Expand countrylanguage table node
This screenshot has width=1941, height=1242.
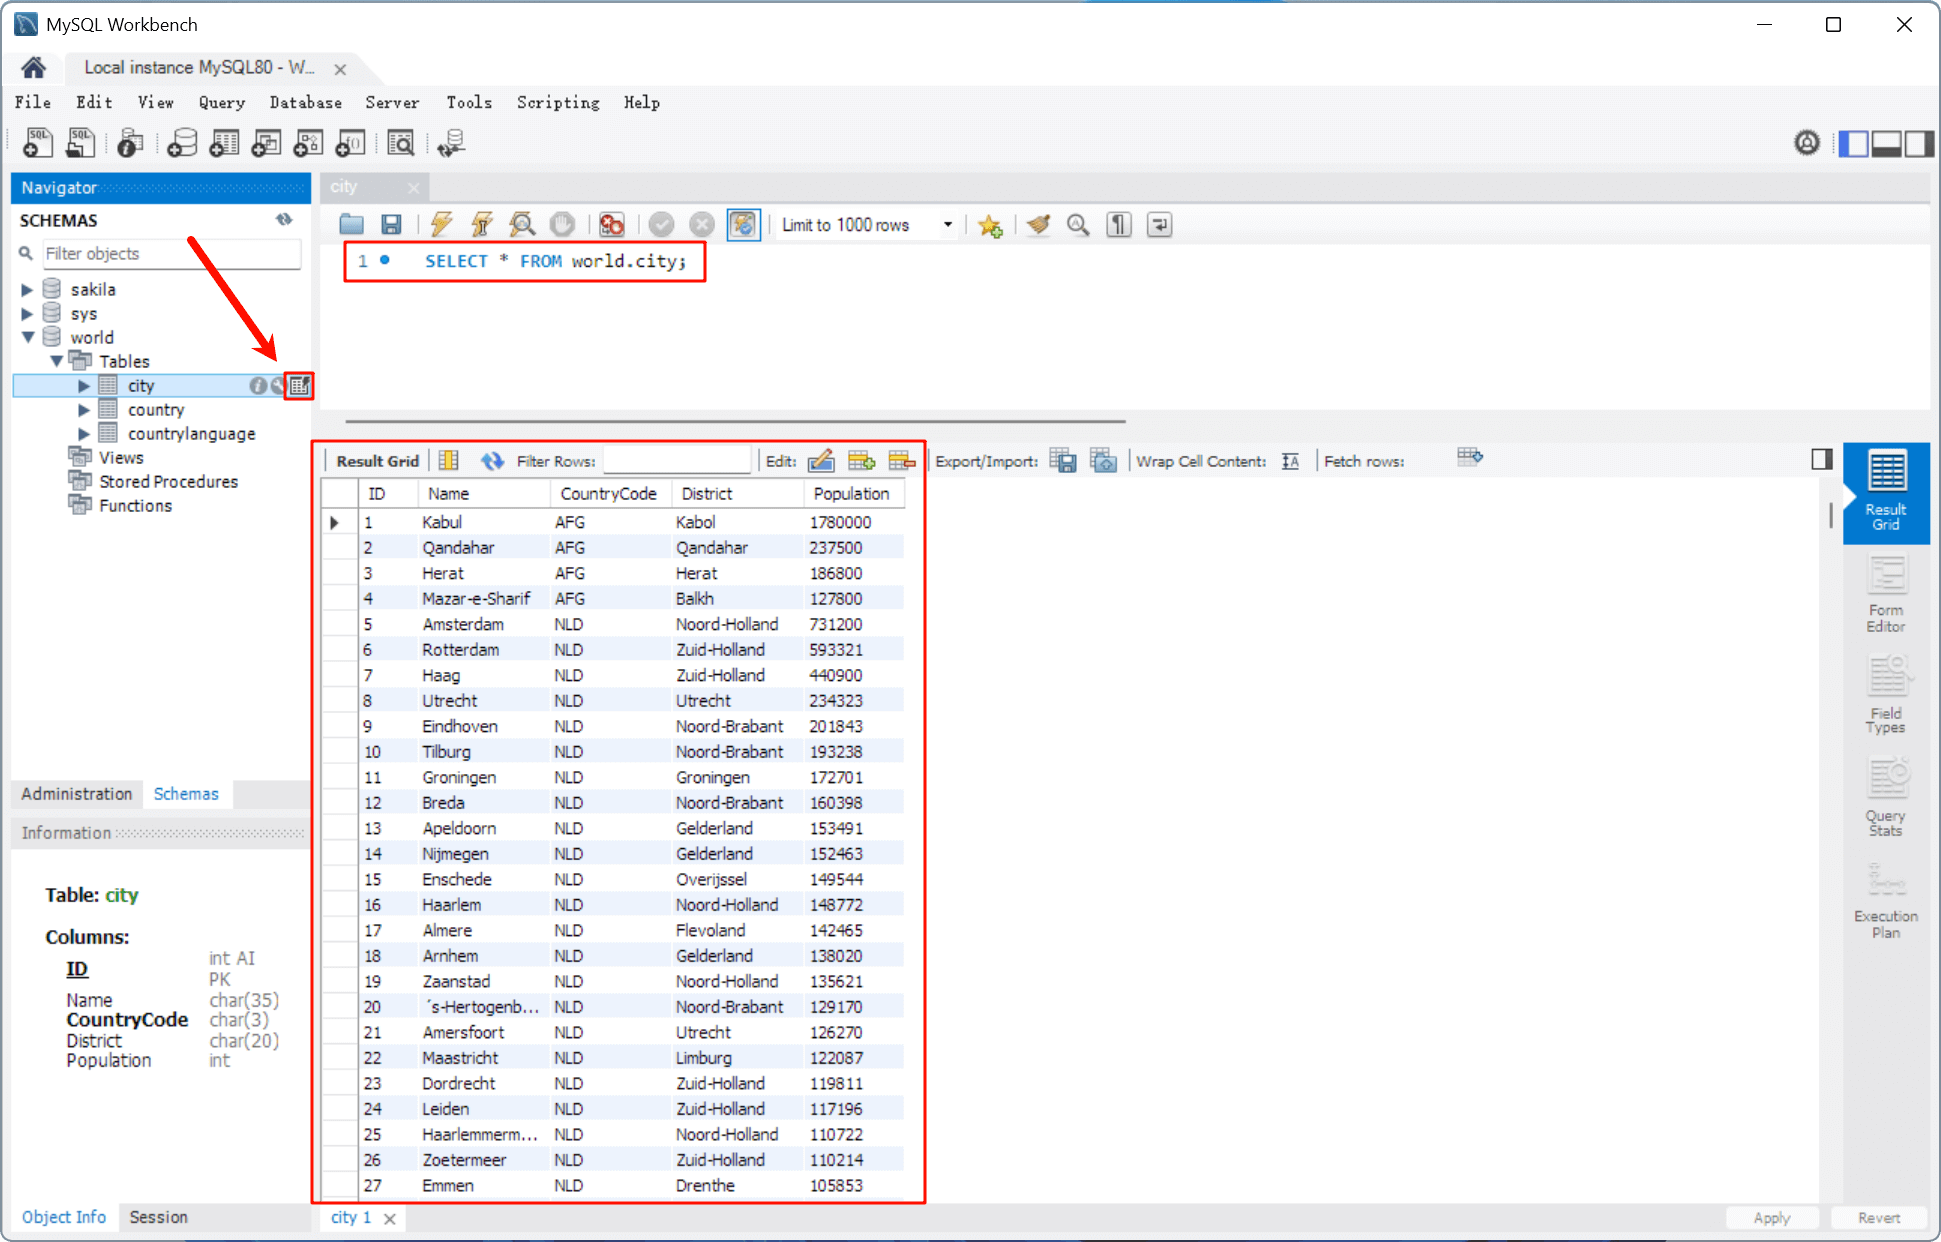click(84, 434)
